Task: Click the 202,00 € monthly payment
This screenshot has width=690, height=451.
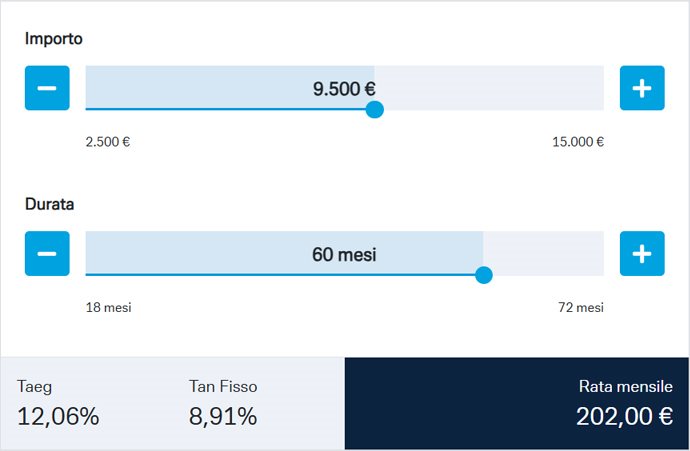Action: click(x=624, y=416)
